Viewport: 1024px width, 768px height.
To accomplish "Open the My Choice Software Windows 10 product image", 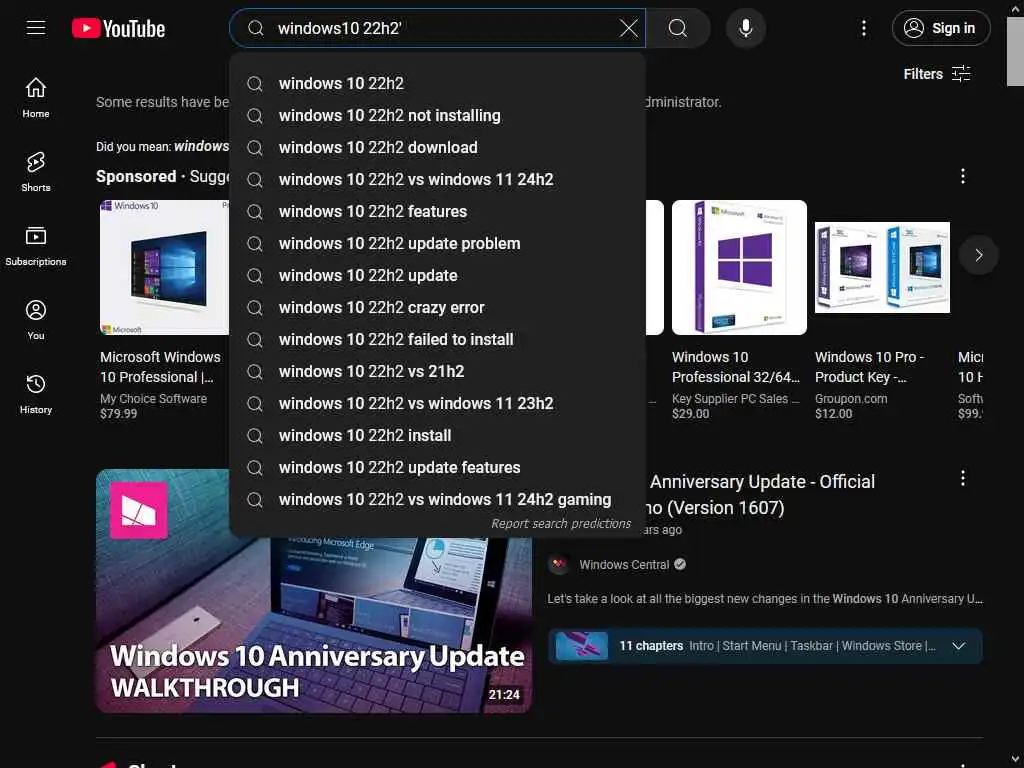I will point(164,267).
